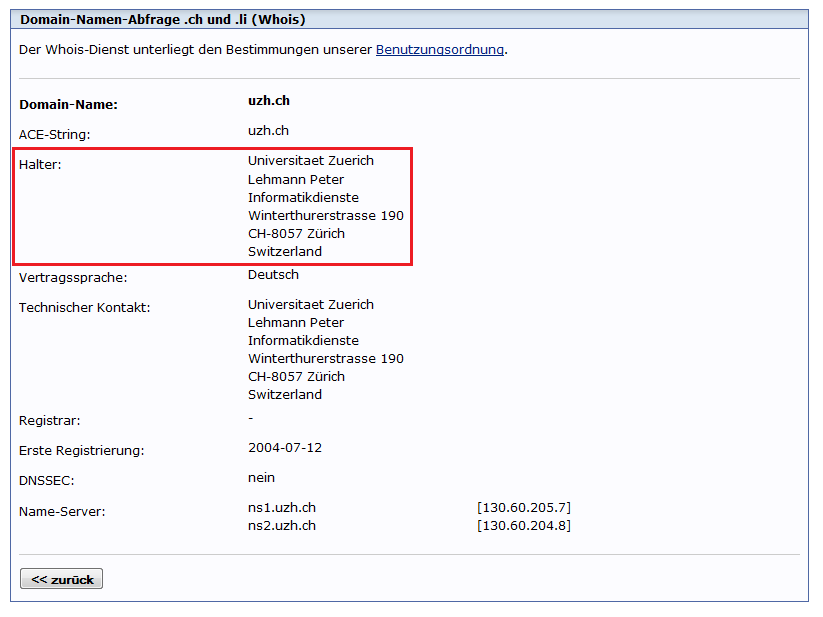
Task: Open the Benutzungsordnung link
Action: tap(440, 50)
